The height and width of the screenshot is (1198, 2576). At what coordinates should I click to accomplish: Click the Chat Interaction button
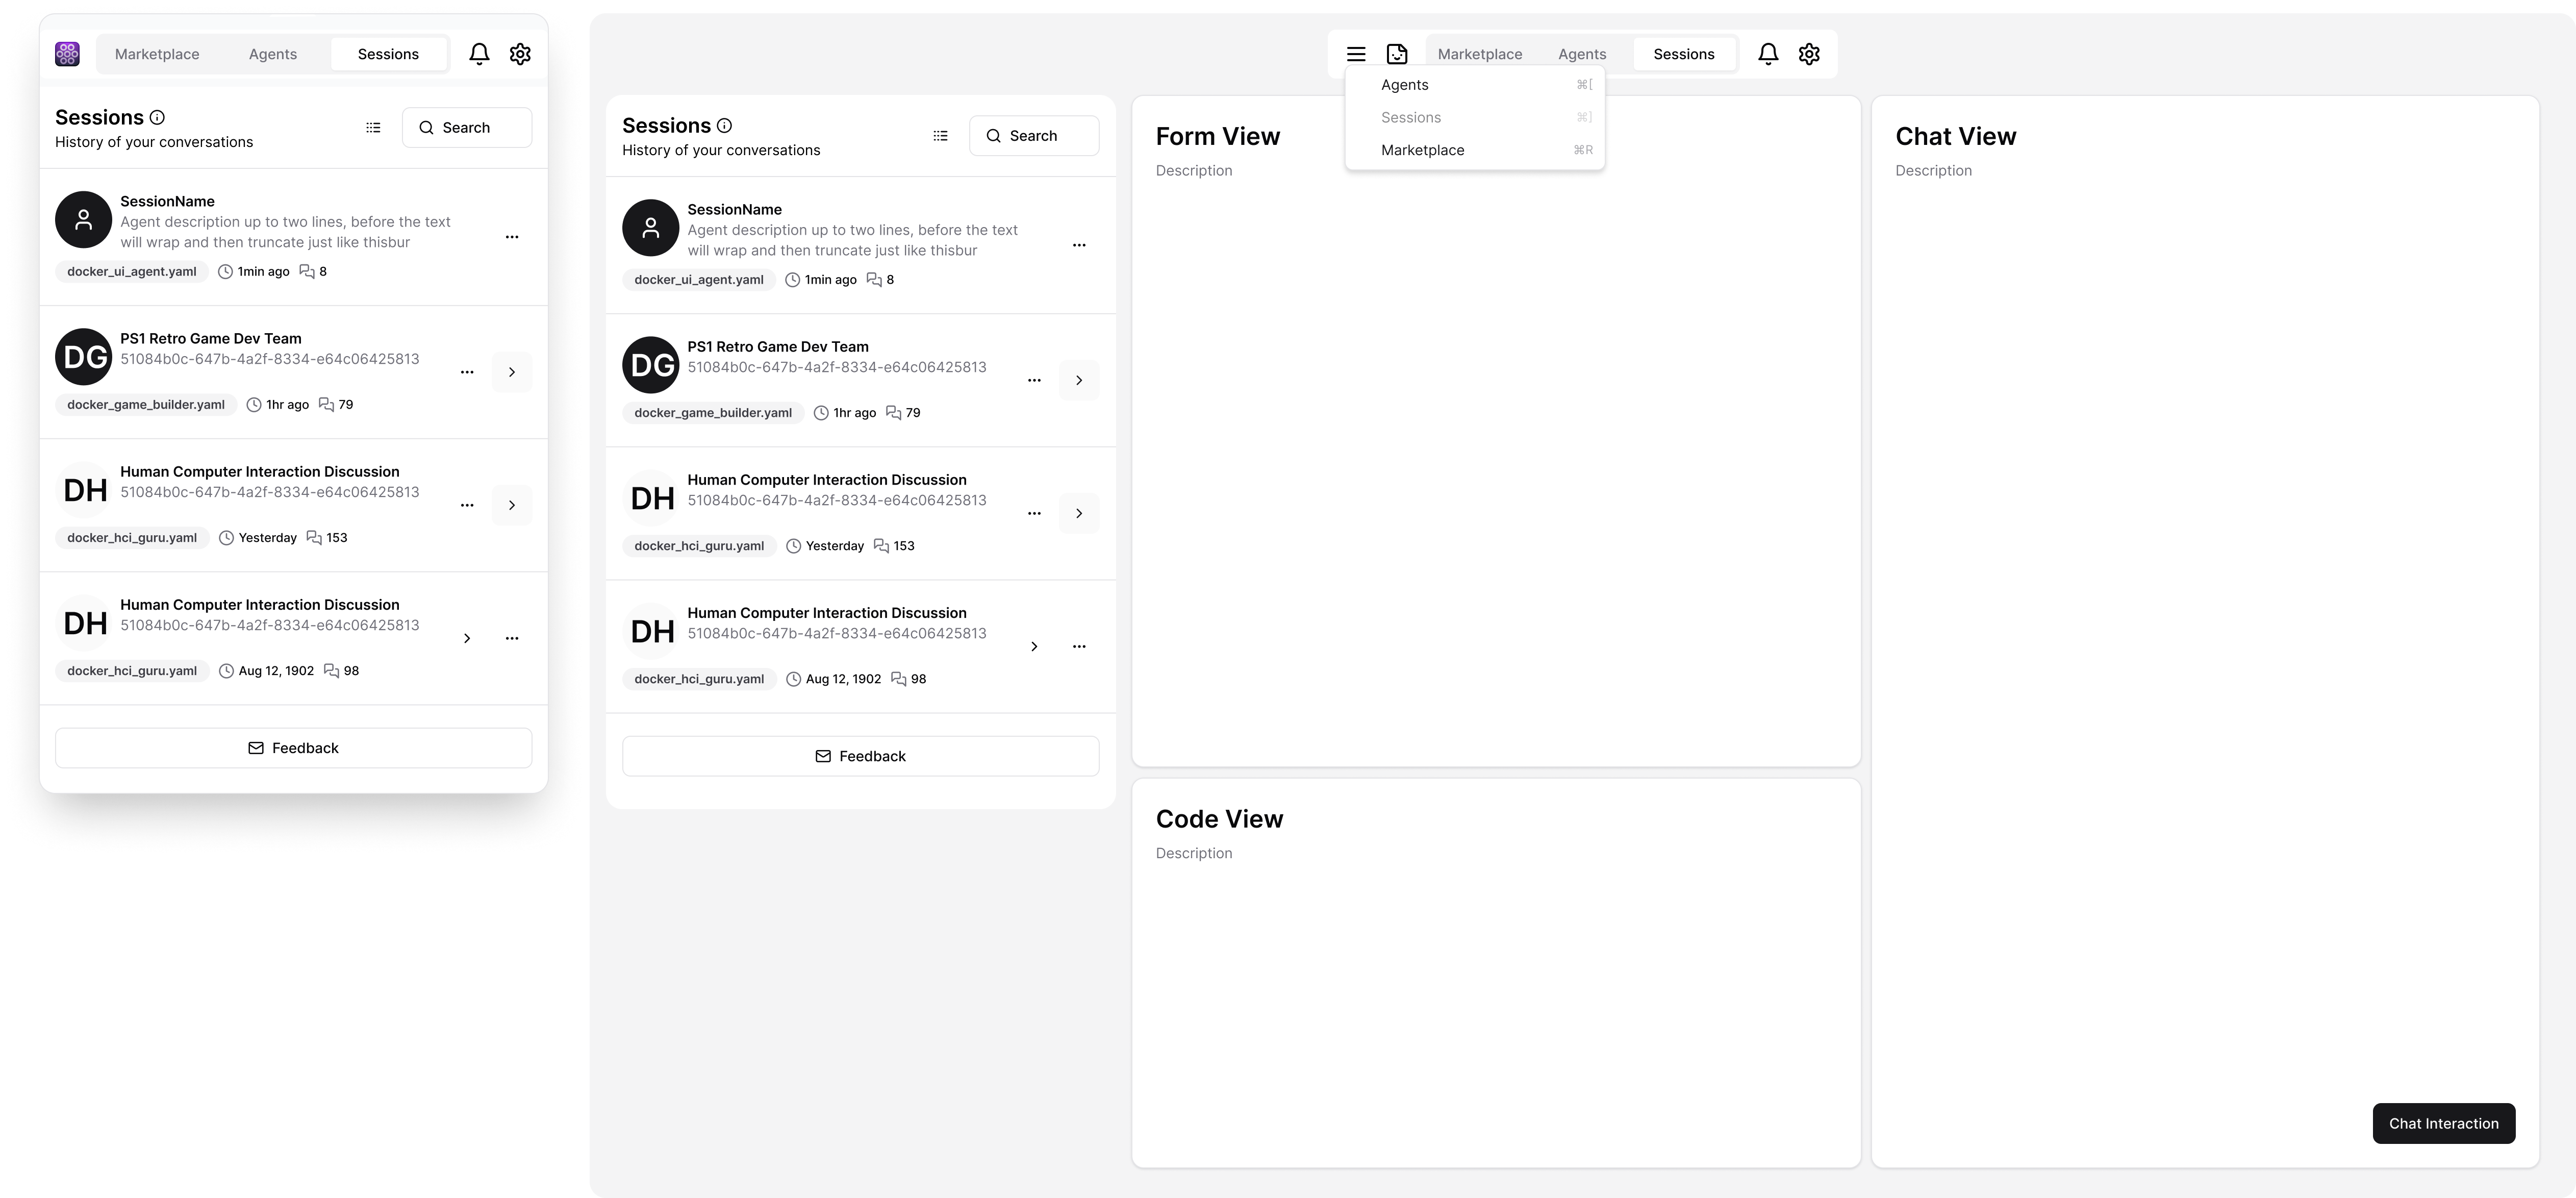[2443, 1123]
